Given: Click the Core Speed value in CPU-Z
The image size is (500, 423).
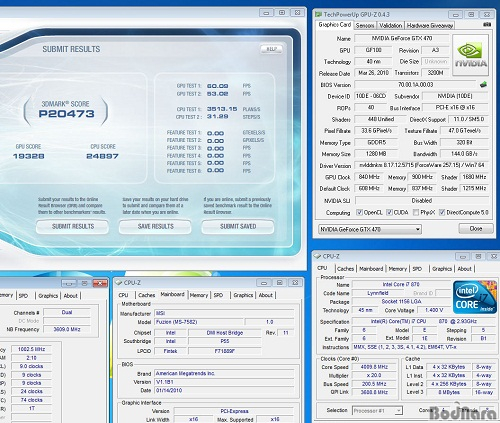Looking at the screenshot, I should [x=374, y=367].
